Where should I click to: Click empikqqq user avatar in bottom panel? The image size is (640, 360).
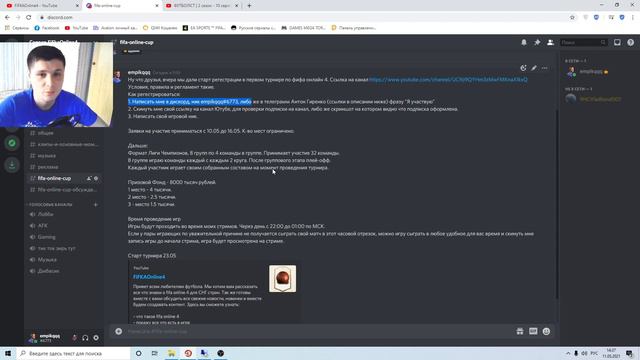pos(33,338)
